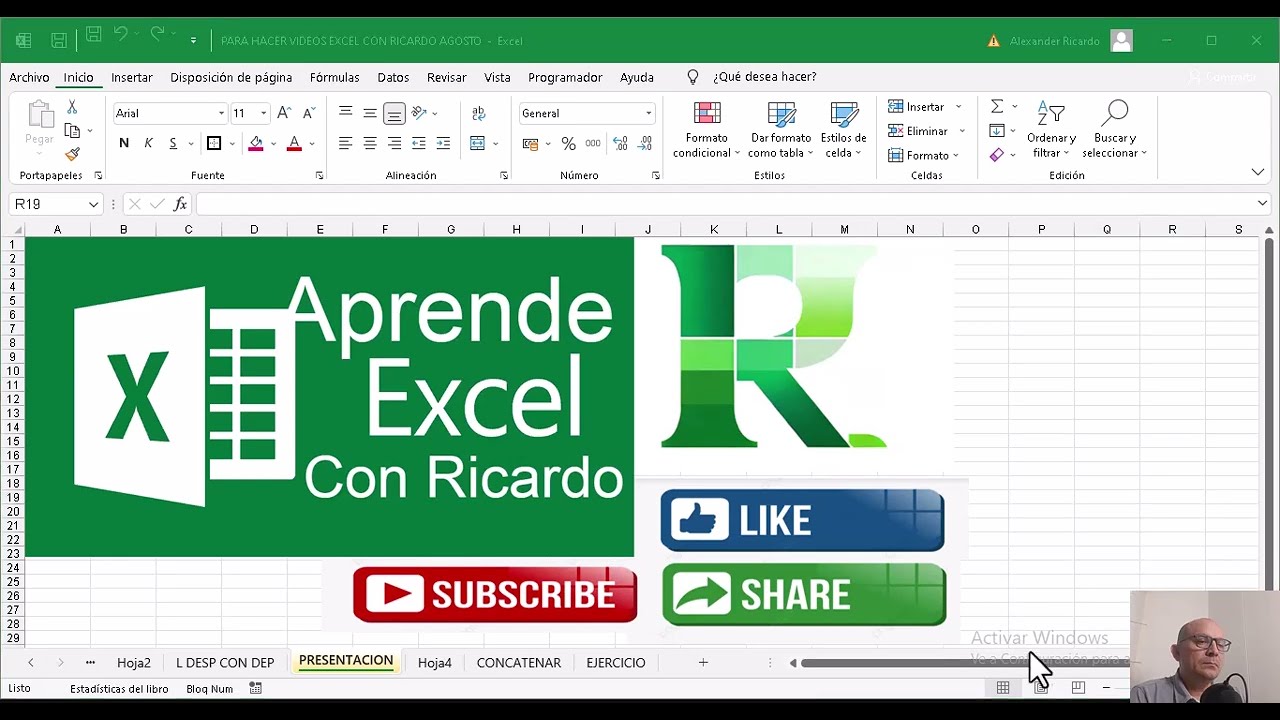Toggle wrap text (Ajustar texto)
This screenshot has width=1280, height=720.
point(478,113)
